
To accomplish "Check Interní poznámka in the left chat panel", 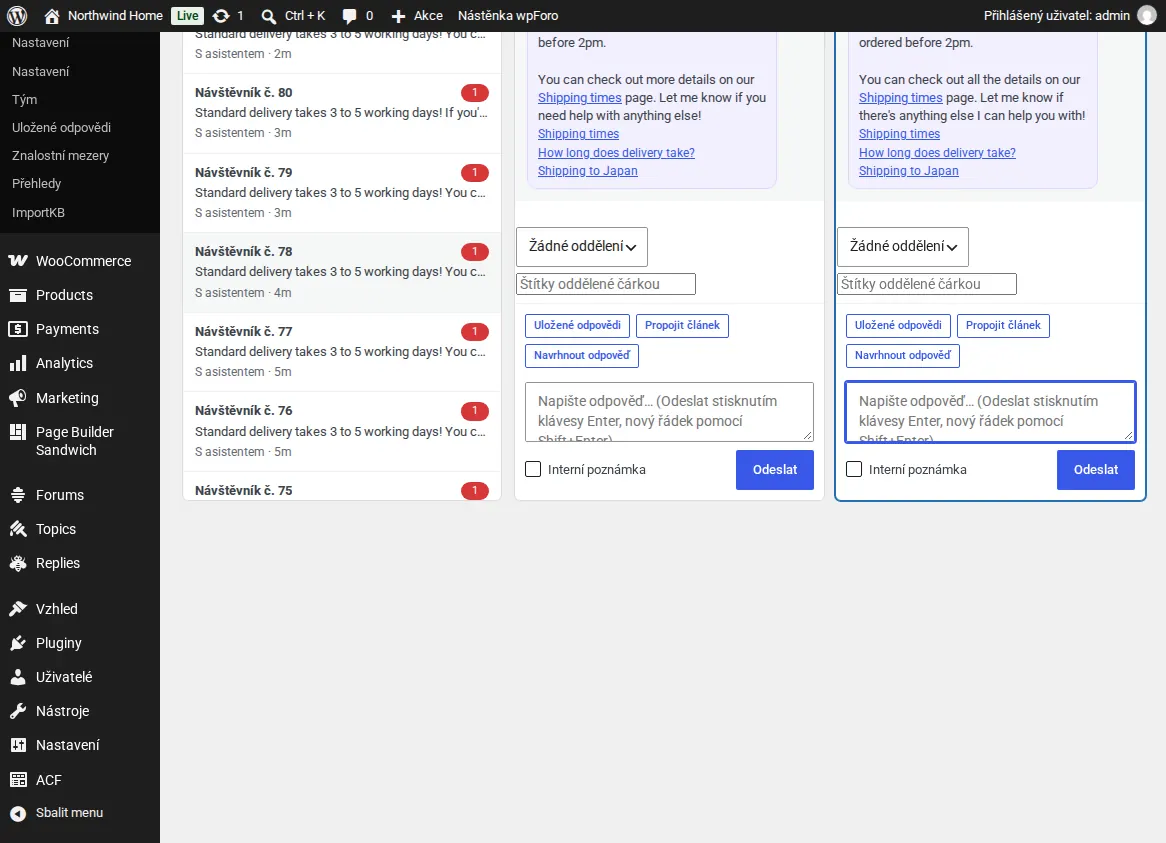I will pyautogui.click(x=533, y=469).
